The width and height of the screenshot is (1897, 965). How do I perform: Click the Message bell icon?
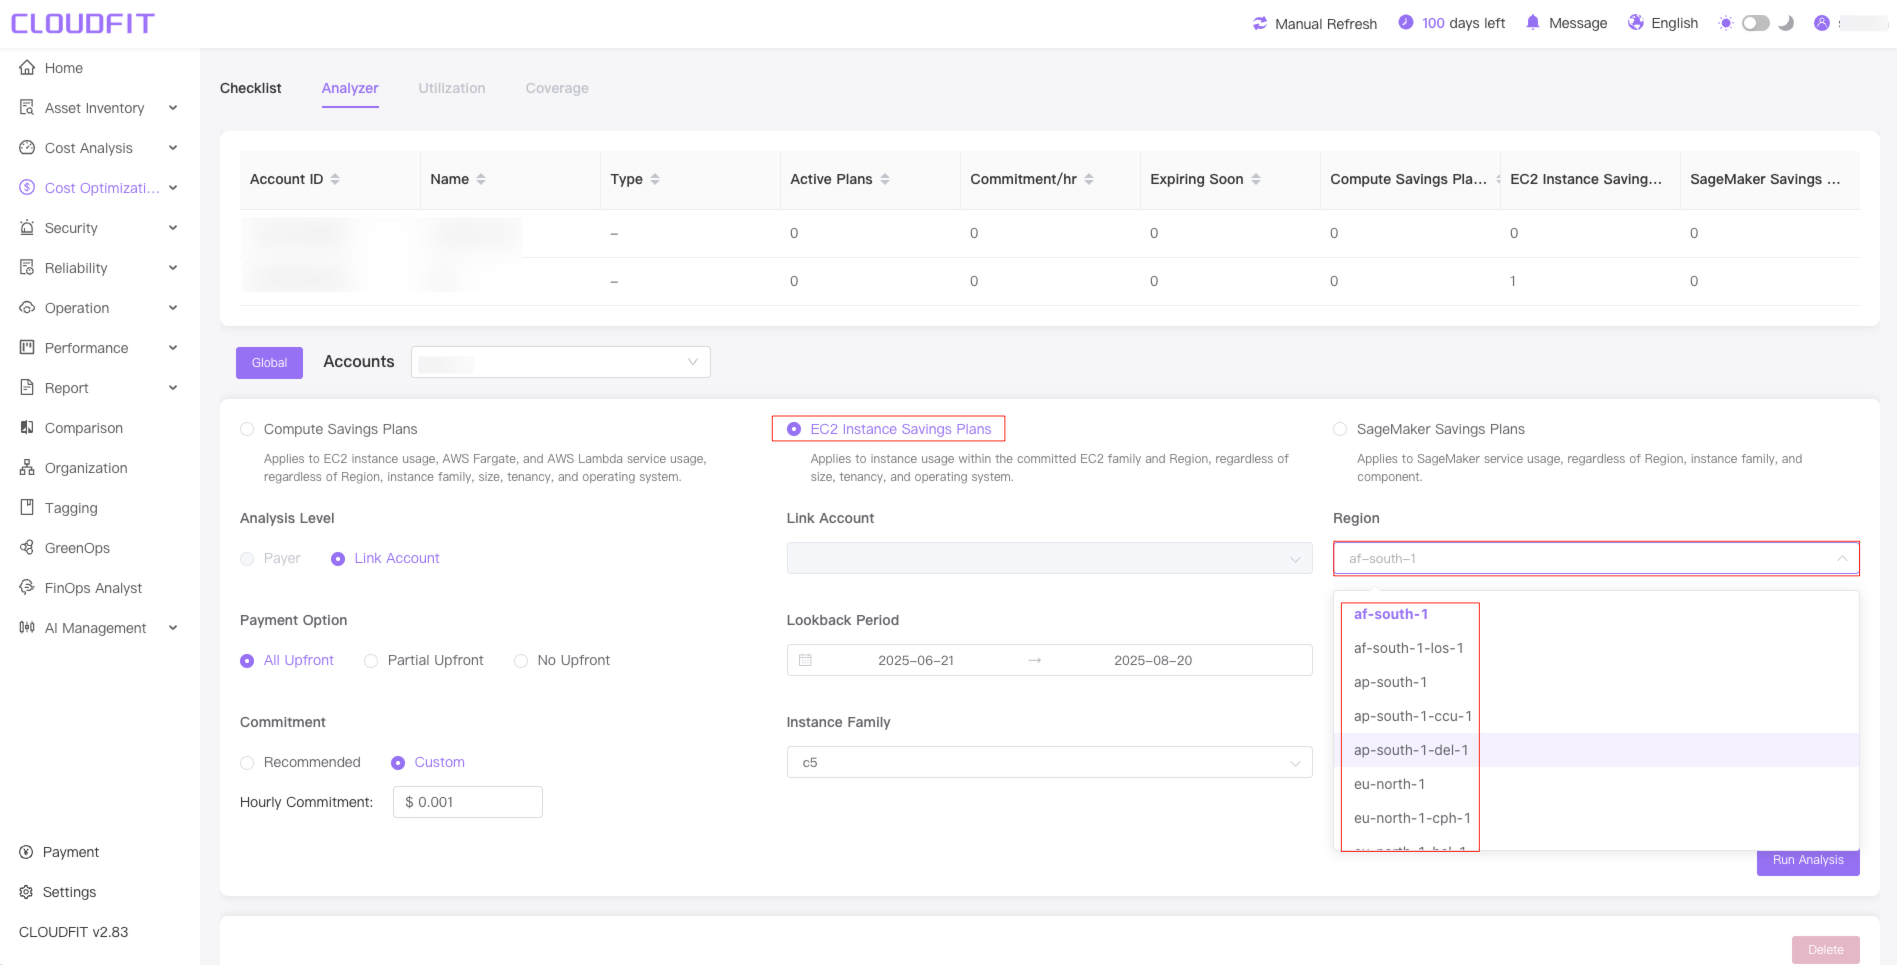[1533, 22]
